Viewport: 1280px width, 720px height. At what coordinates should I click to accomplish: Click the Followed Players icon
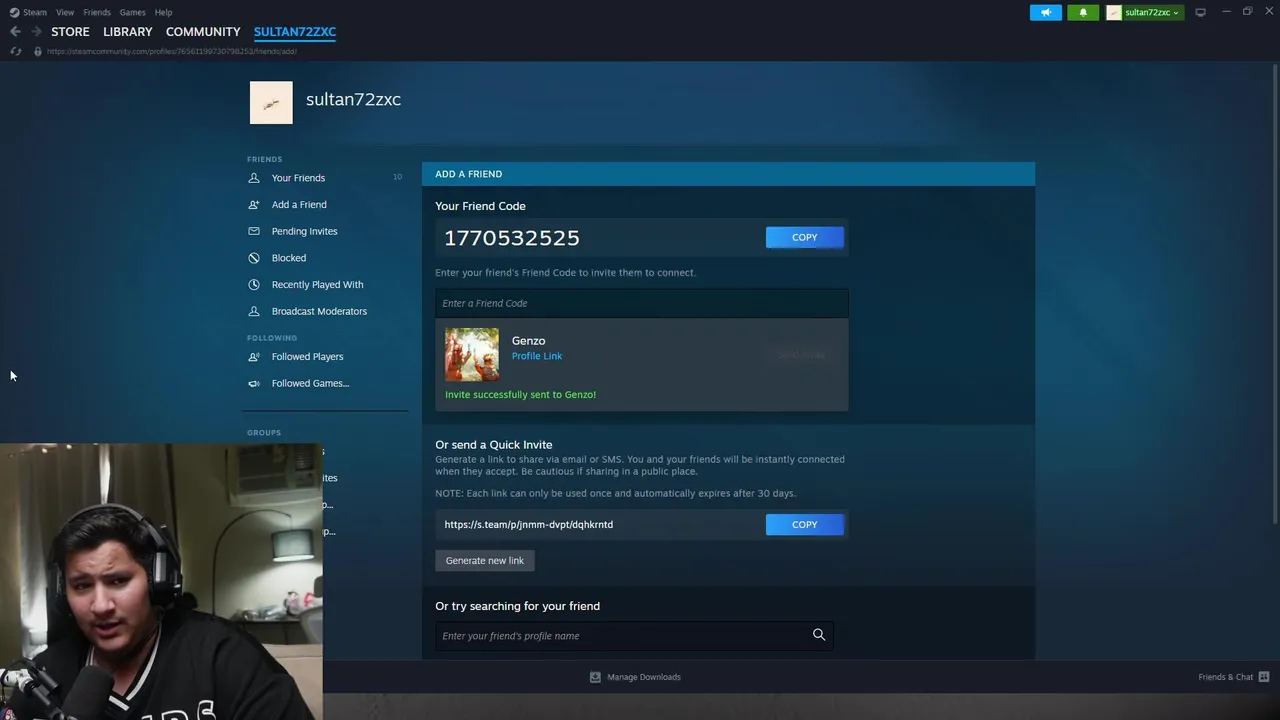coord(254,356)
